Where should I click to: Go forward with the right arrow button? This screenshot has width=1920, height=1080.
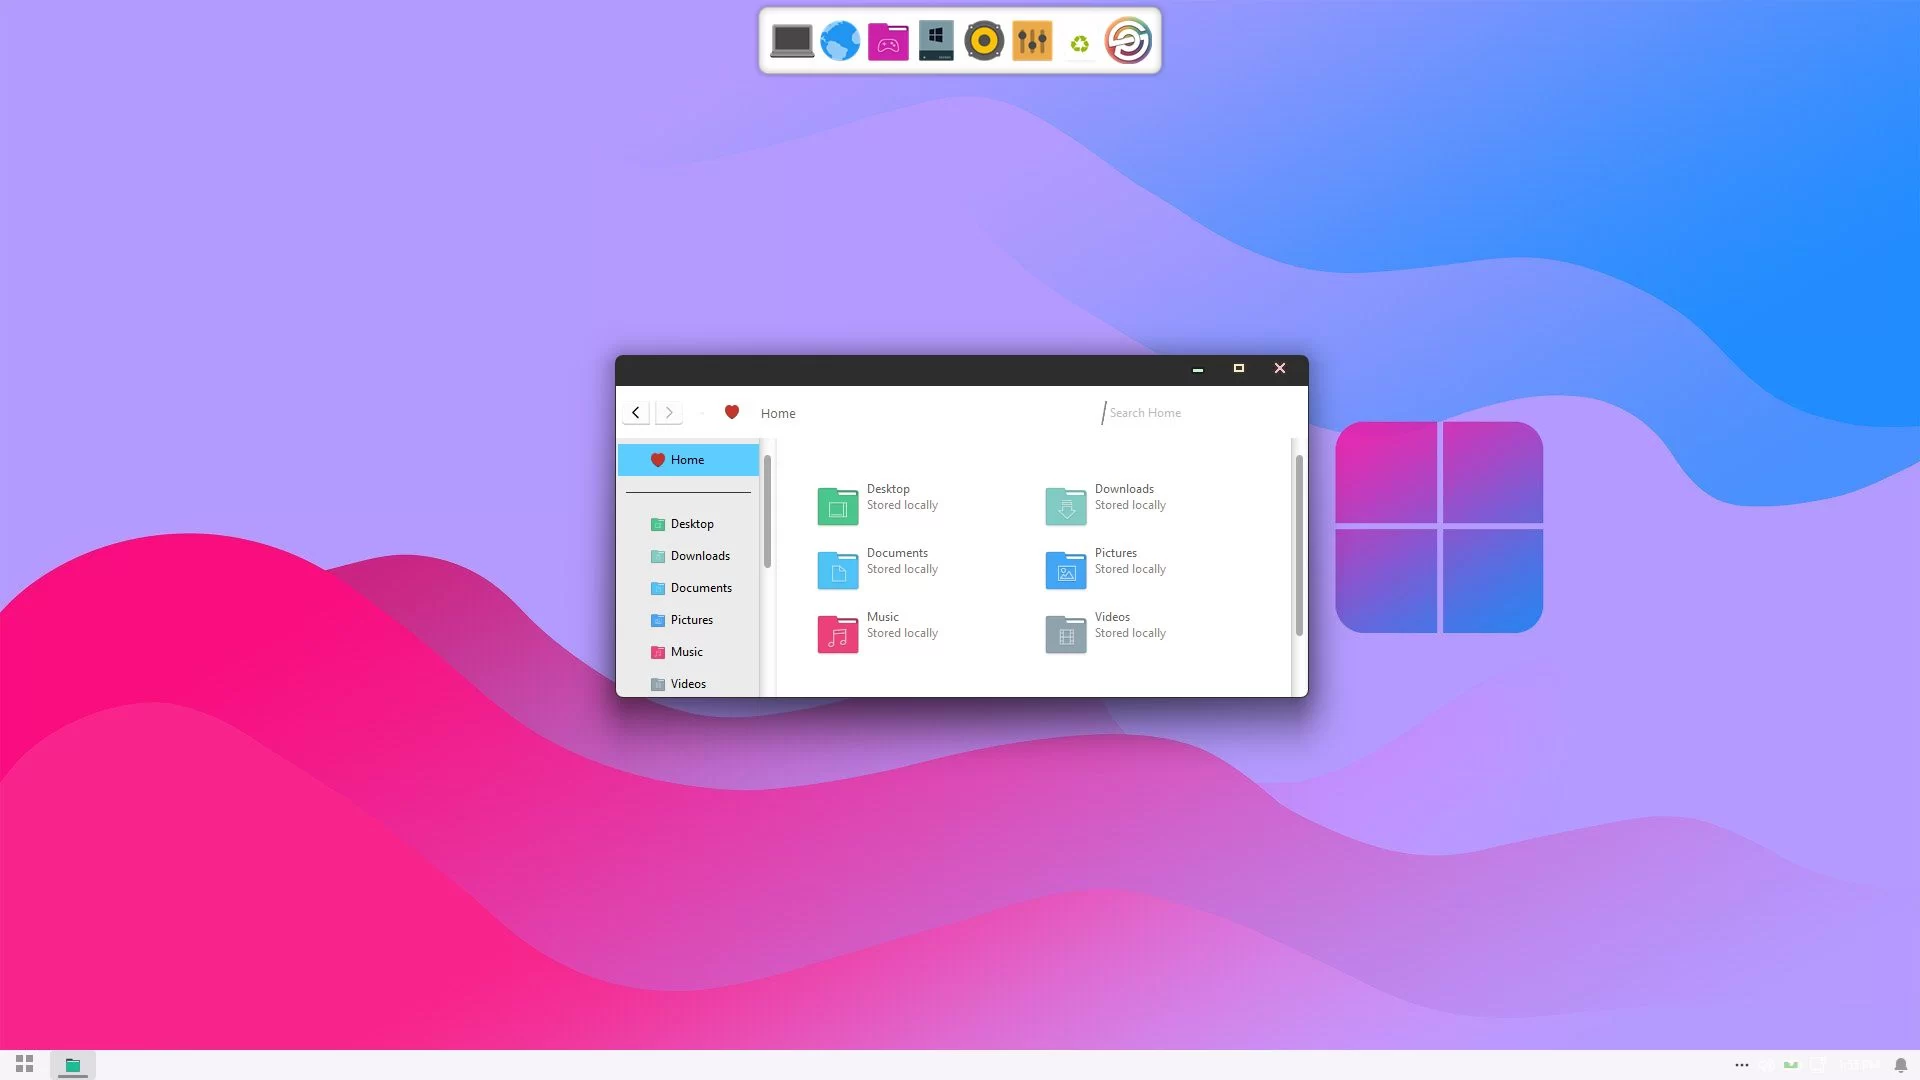(x=669, y=413)
